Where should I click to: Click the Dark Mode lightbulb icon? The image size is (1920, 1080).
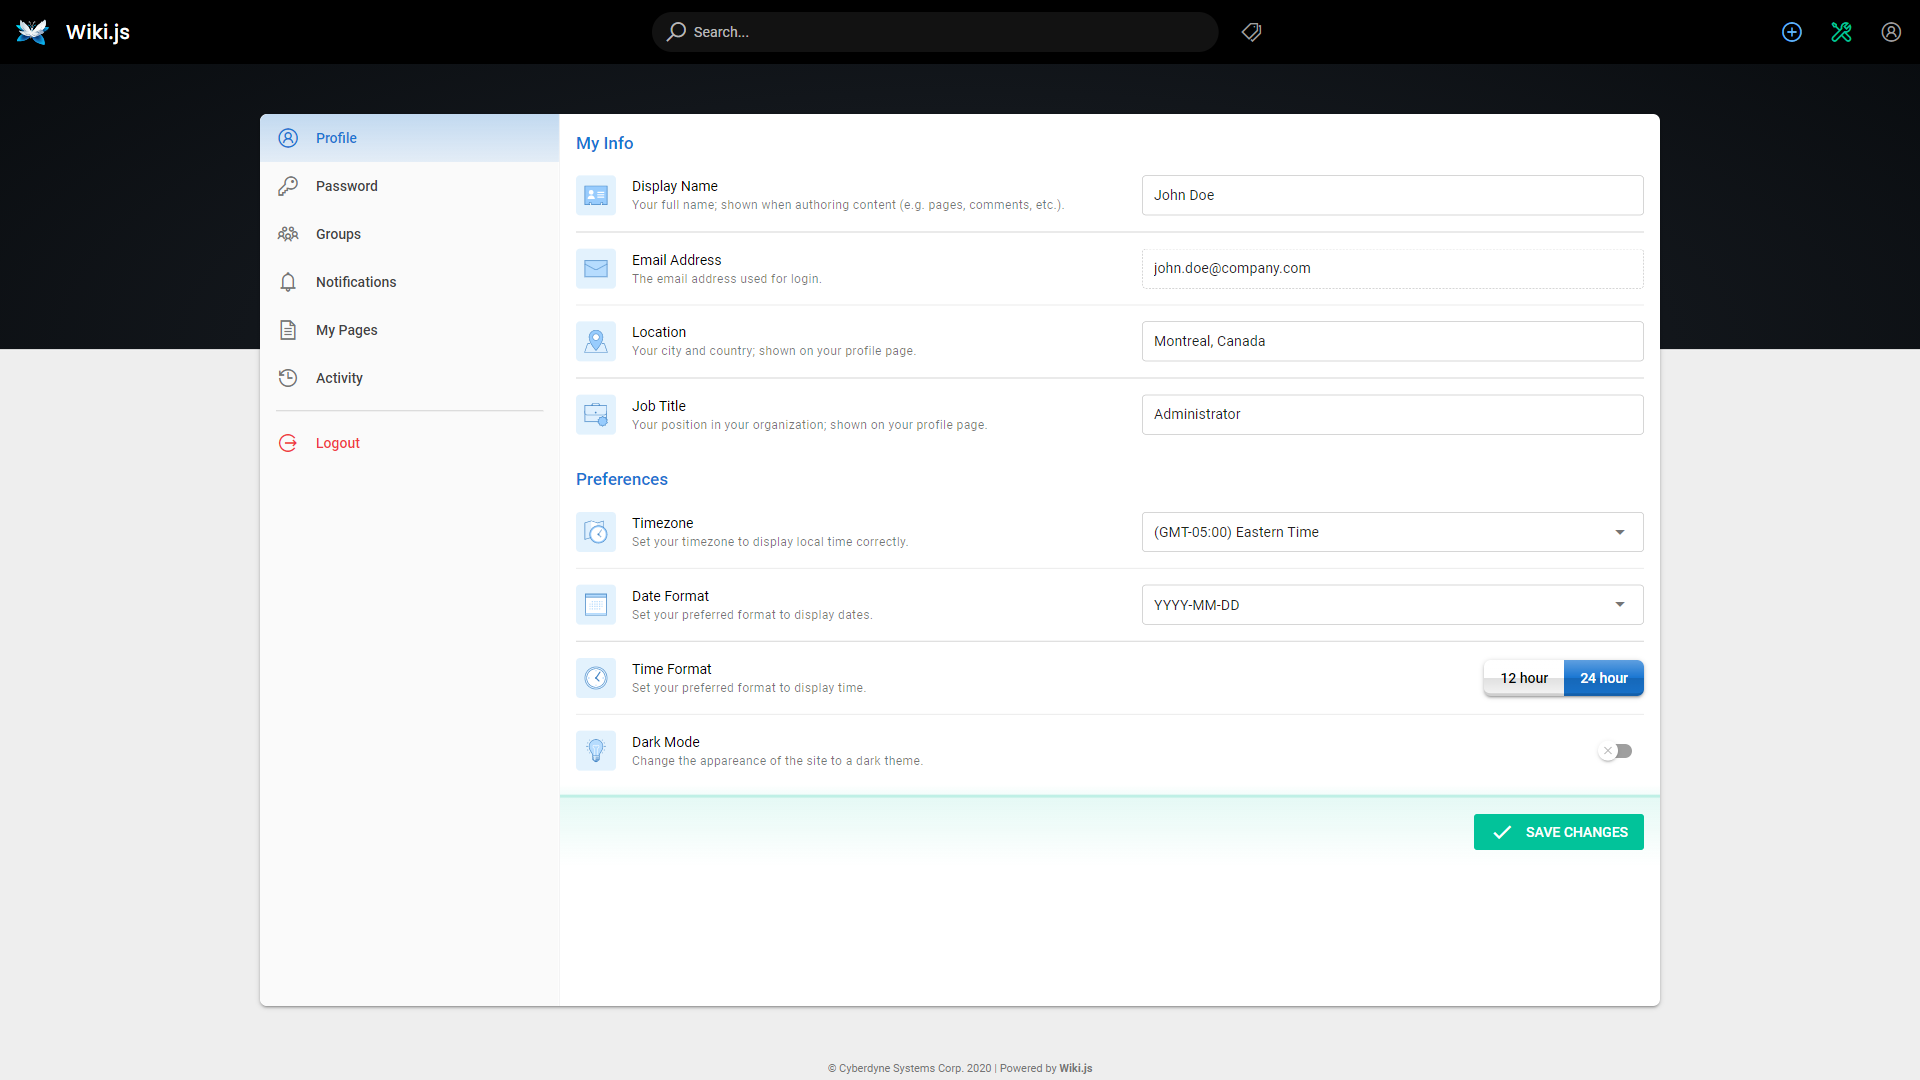tap(596, 751)
